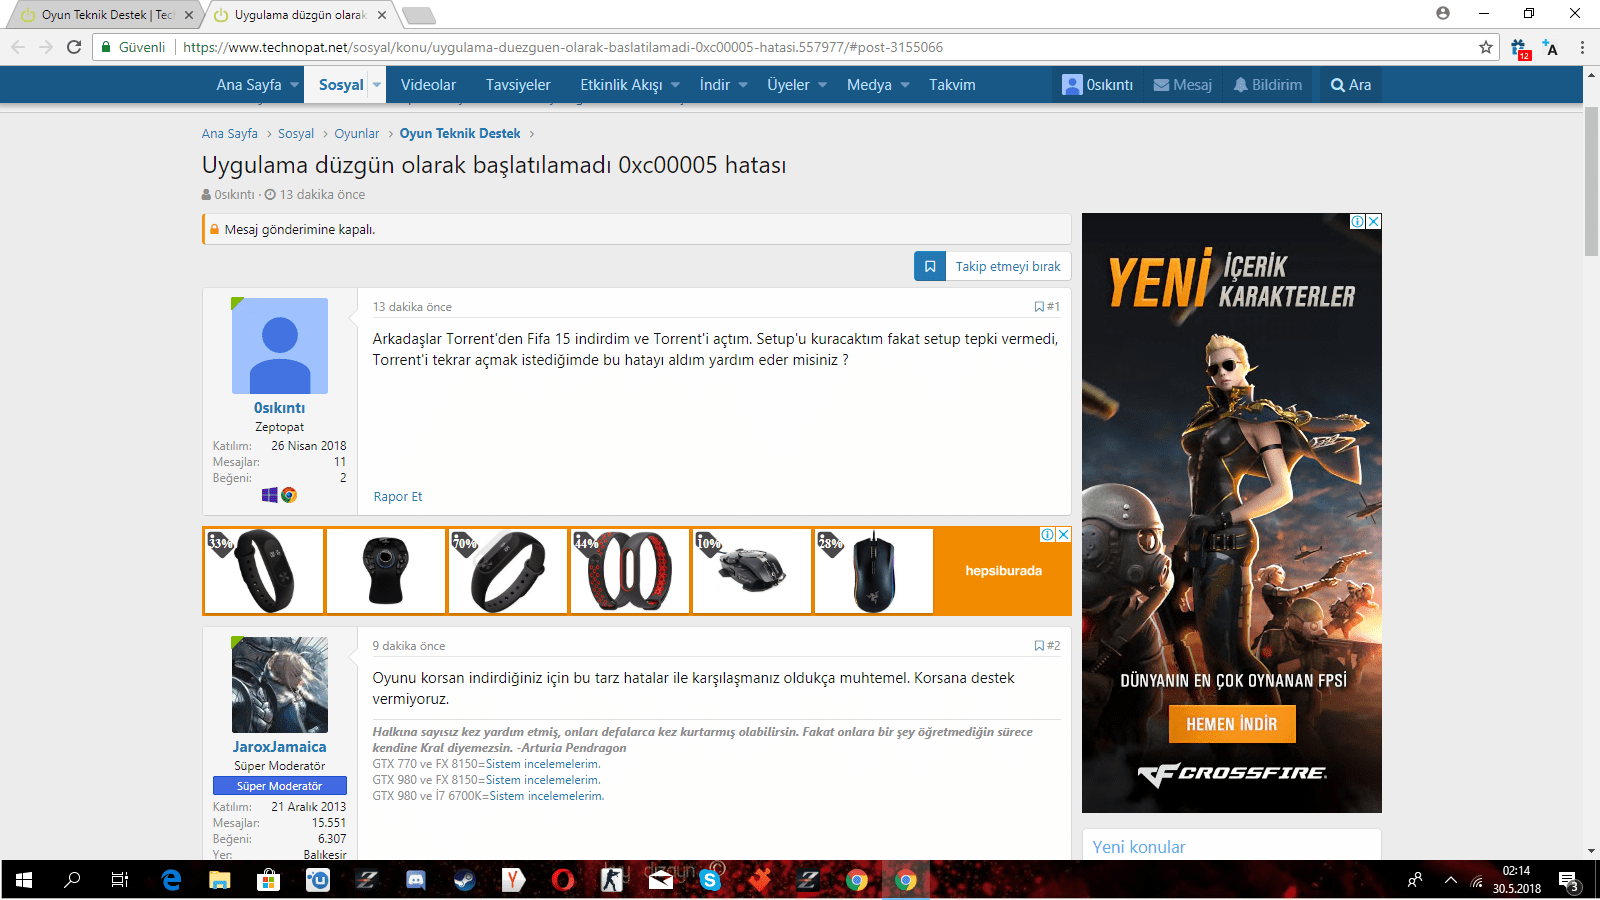Go back to the previous page

pyautogui.click(x=18, y=47)
